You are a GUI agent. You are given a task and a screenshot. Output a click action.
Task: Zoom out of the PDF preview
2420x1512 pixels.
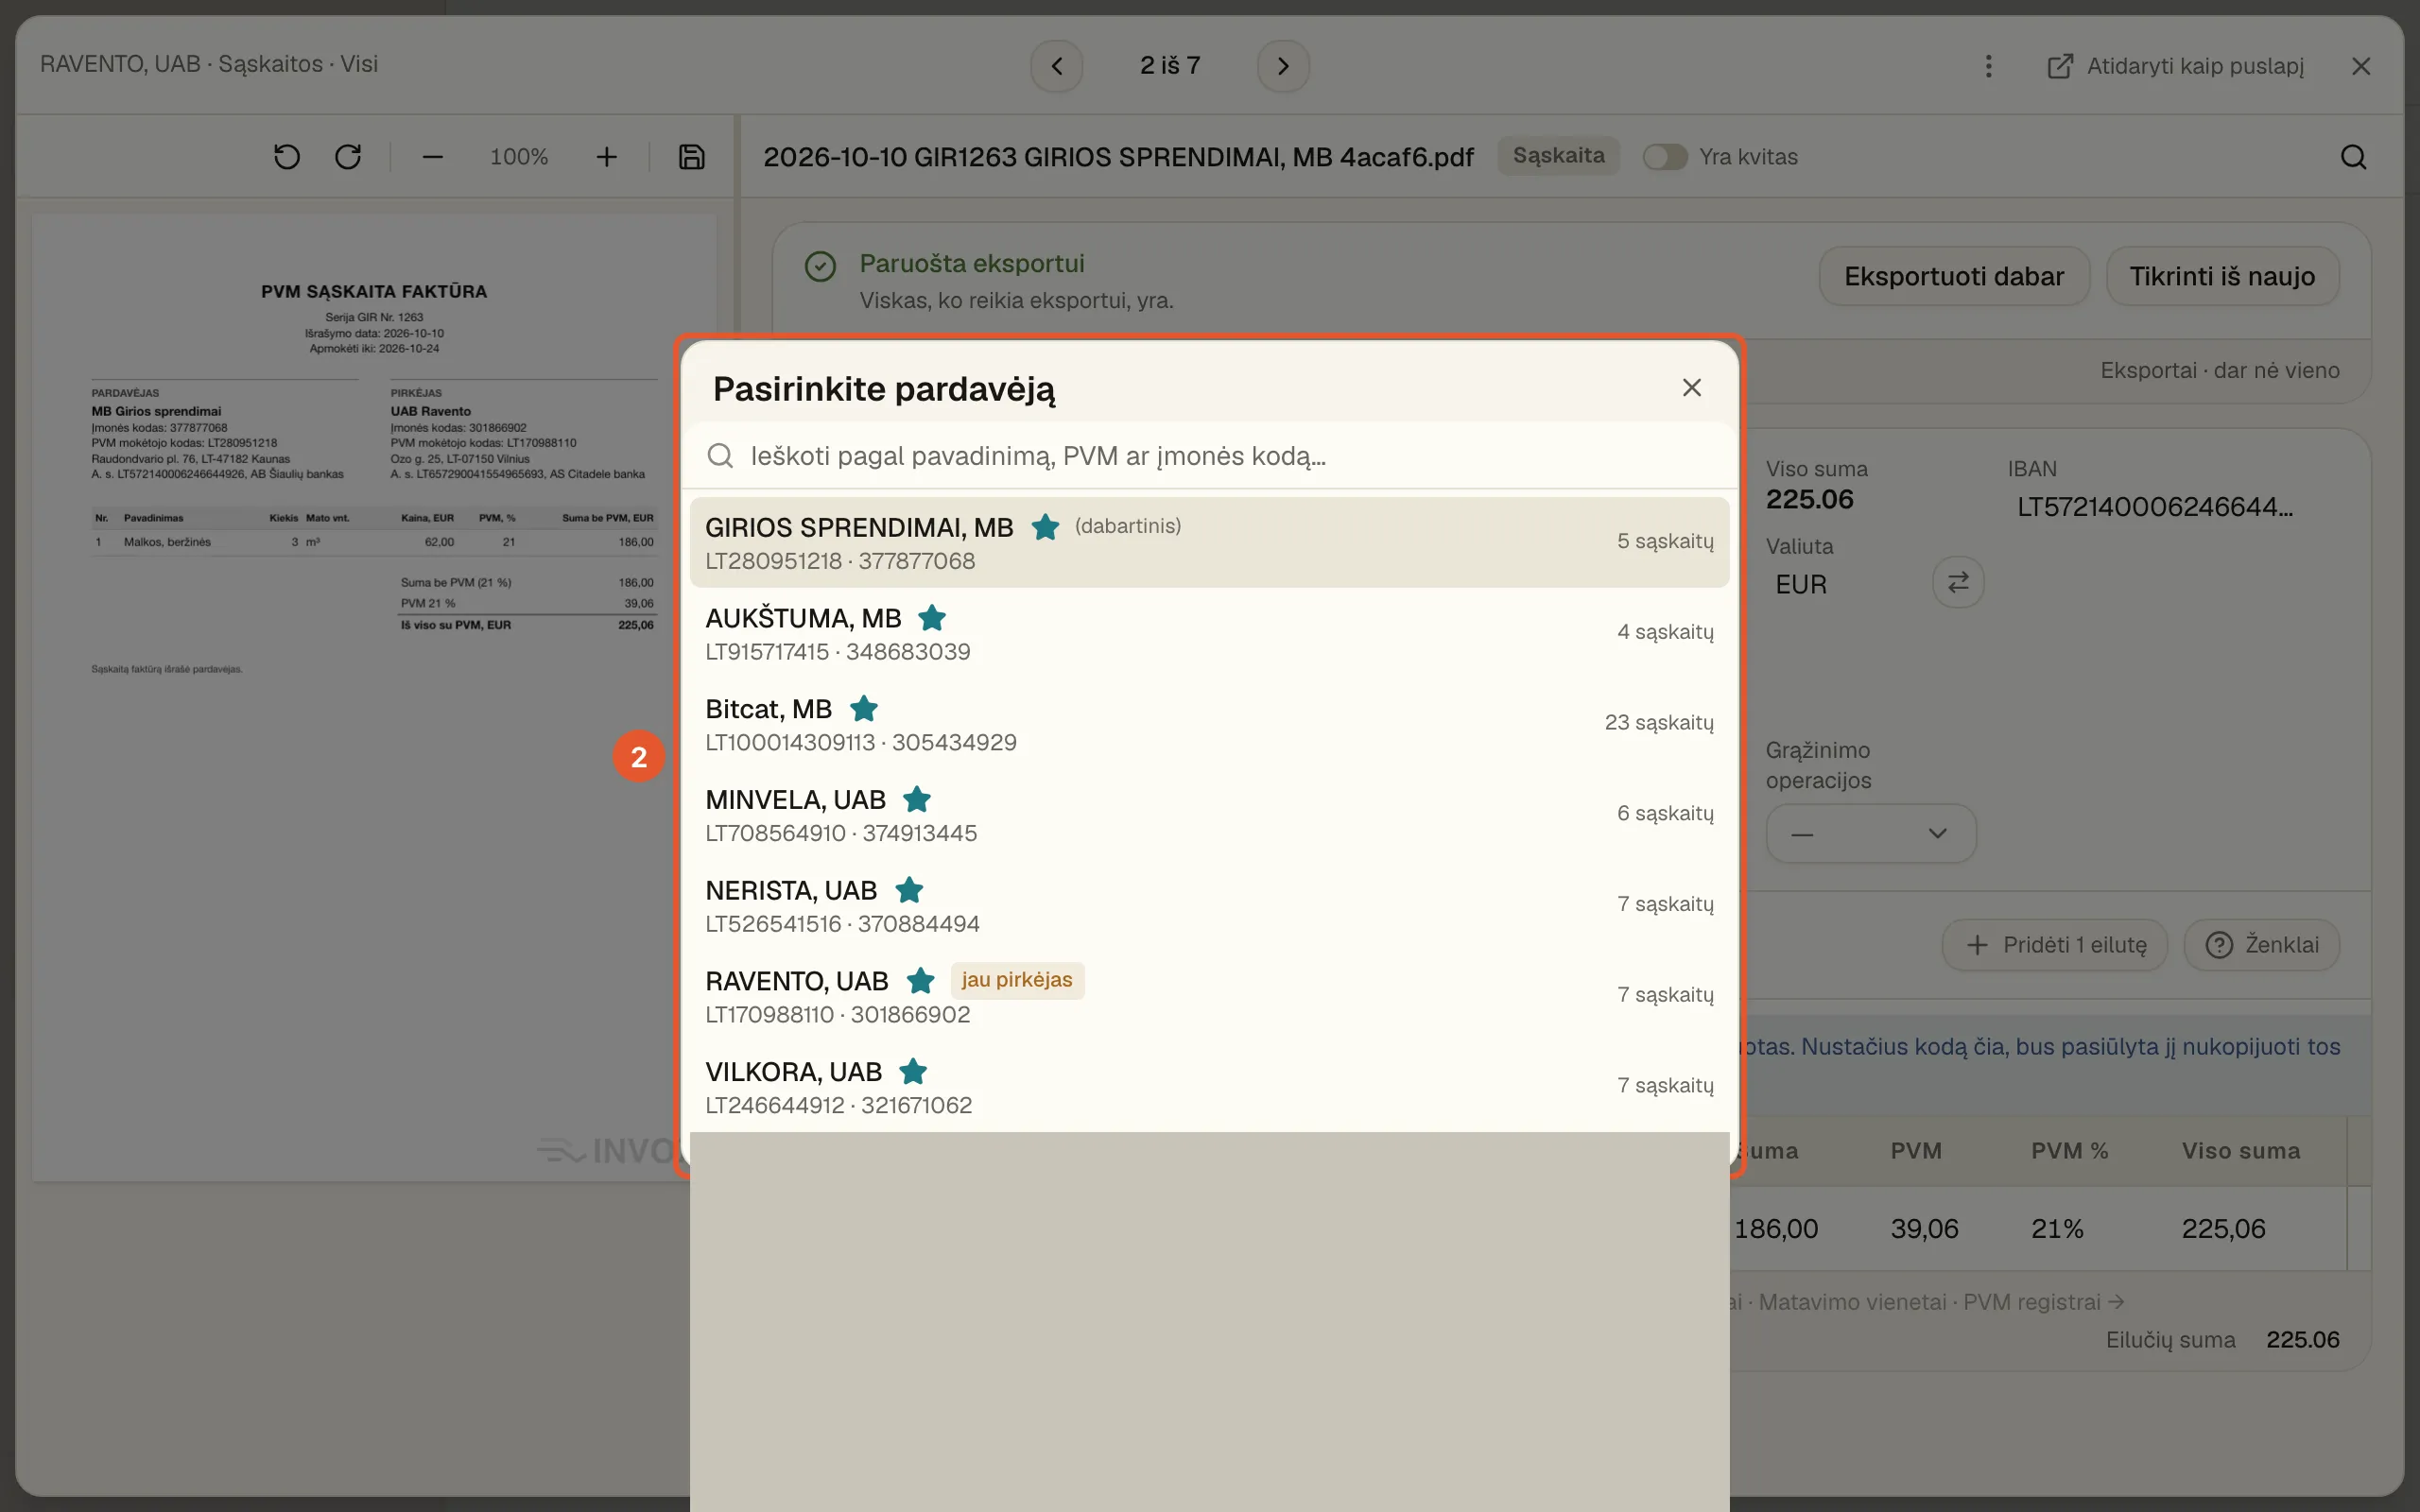(432, 157)
